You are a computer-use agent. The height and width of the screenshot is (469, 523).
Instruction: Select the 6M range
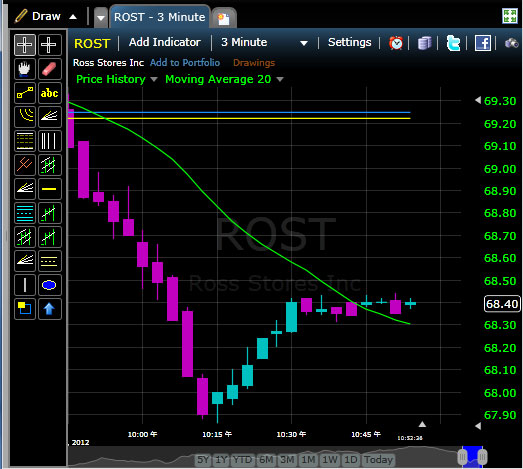[266, 460]
